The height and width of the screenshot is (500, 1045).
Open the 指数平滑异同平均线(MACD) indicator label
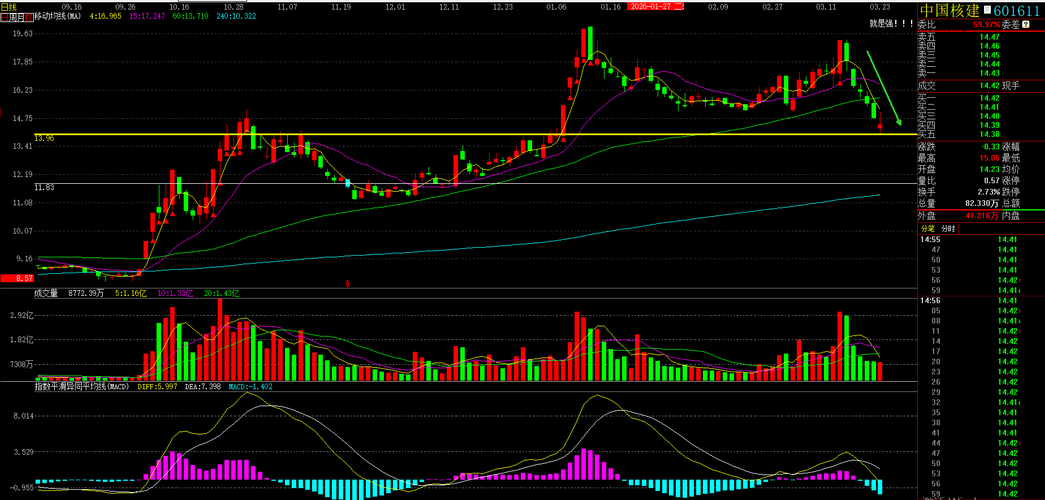[x=81, y=386]
